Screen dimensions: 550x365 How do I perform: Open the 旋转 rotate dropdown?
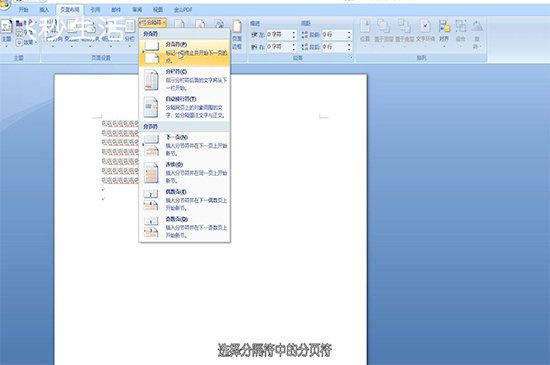pyautogui.click(x=477, y=34)
